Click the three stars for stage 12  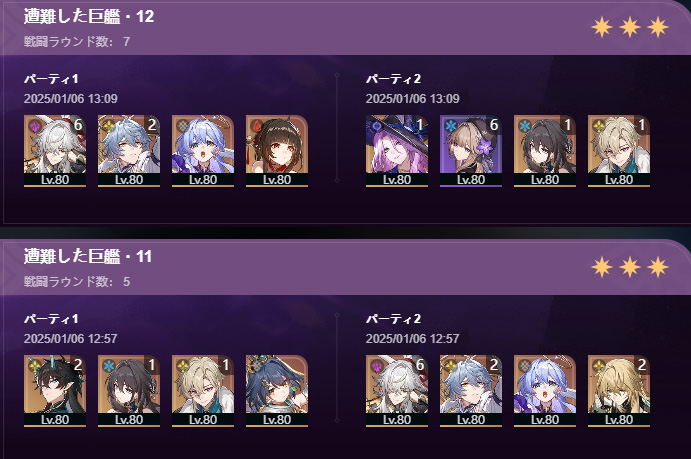(630, 27)
